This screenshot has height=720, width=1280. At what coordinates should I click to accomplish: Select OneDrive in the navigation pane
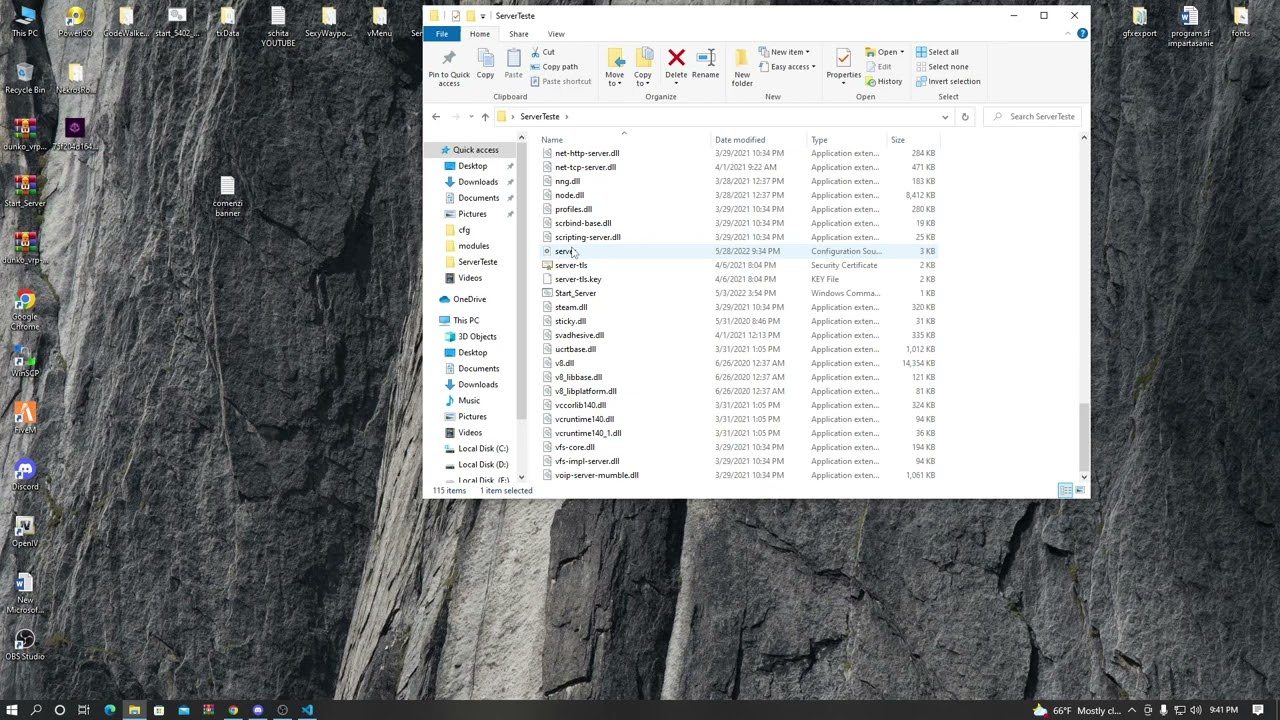(469, 299)
